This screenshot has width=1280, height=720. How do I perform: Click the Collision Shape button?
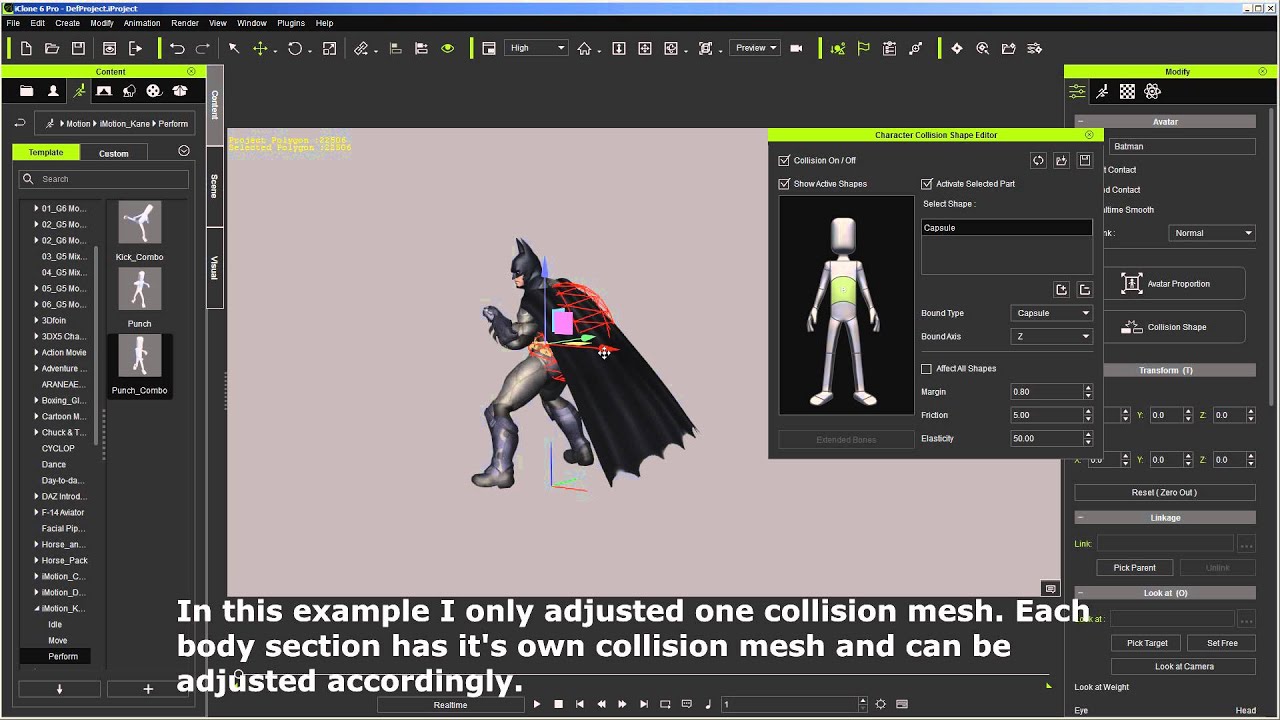(1175, 327)
